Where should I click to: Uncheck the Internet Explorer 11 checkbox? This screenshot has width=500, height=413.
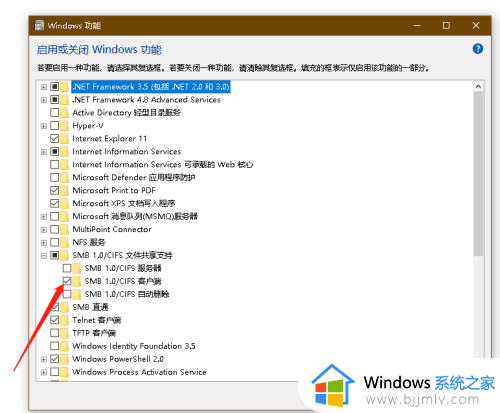point(55,139)
